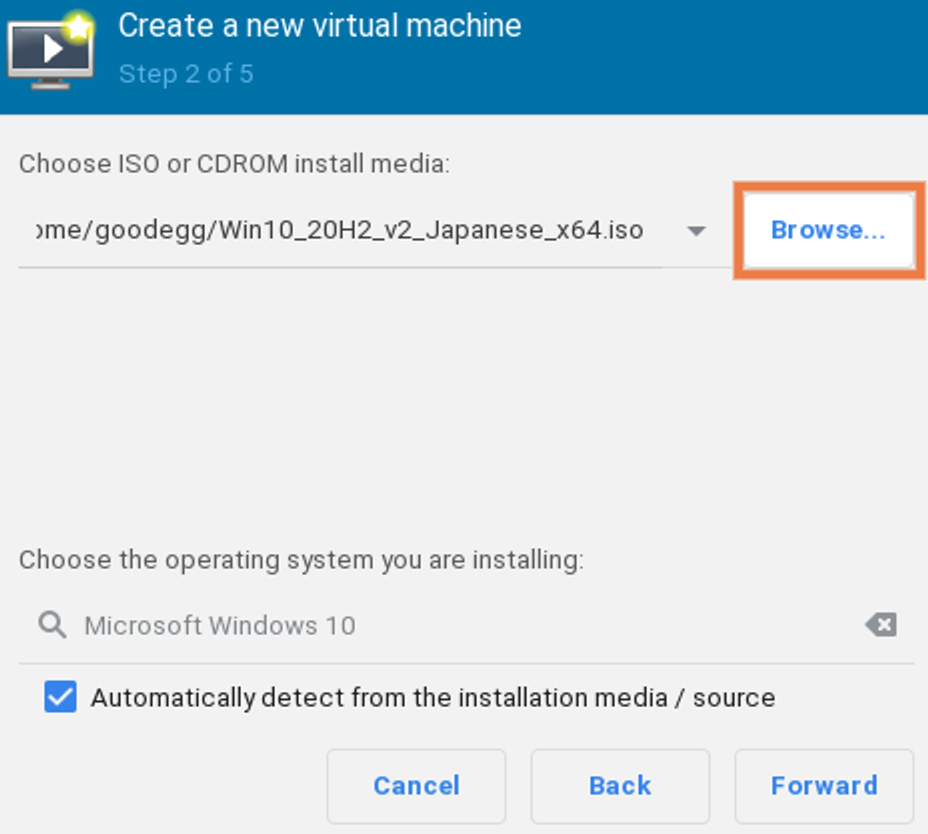Click the 'Step 2 of 5' subtitle
This screenshot has height=834, width=928.
186,74
